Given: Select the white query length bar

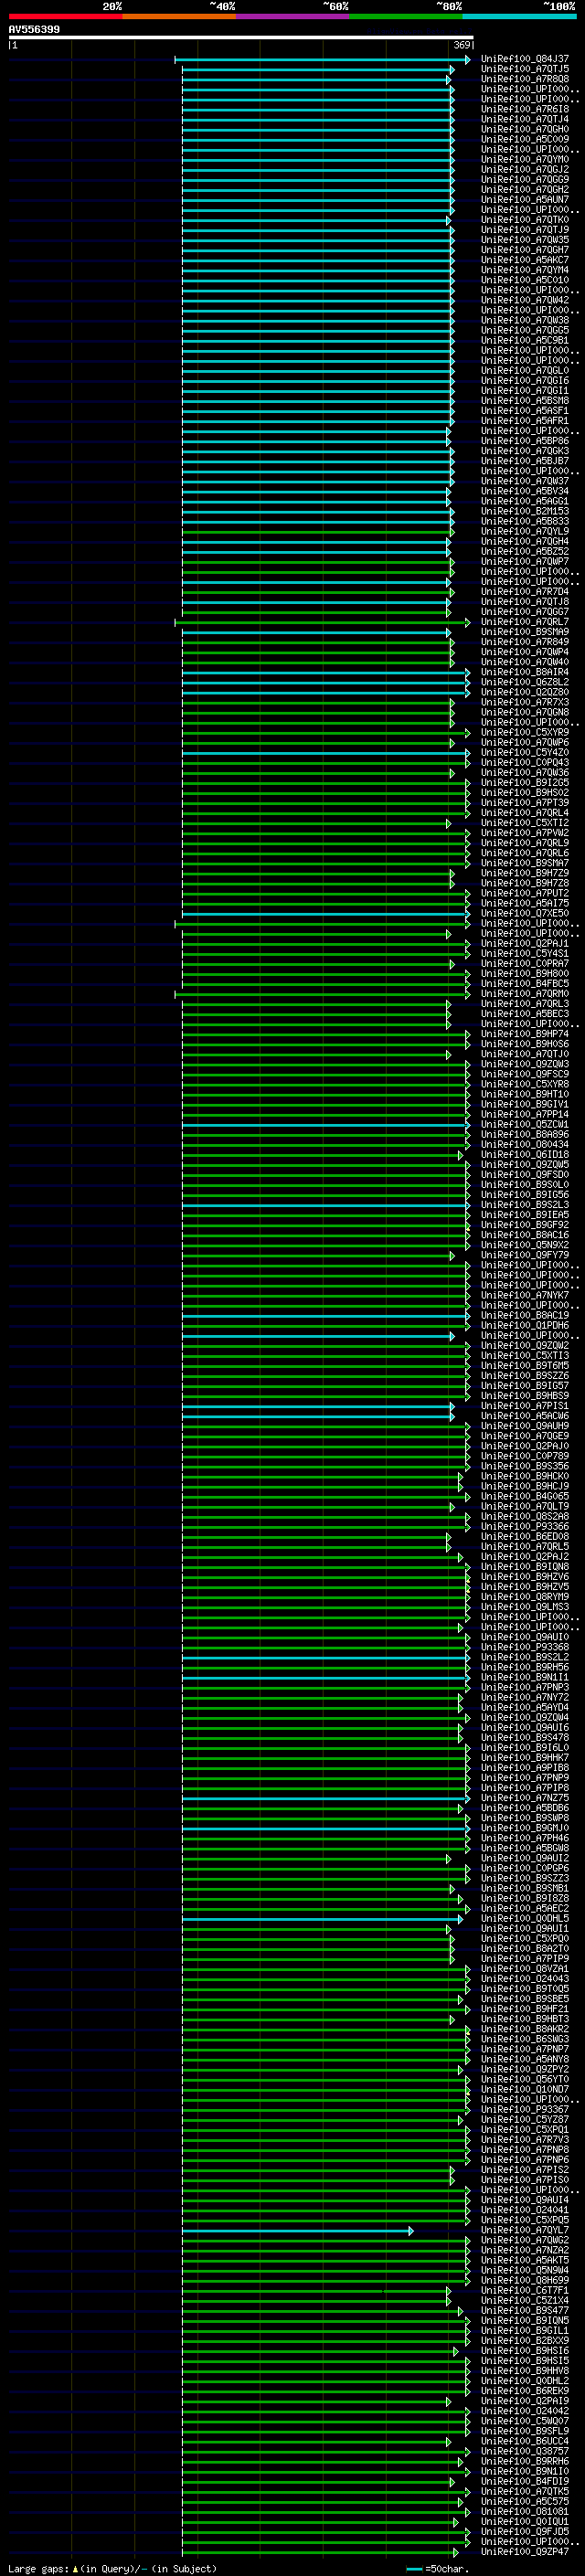Looking at the screenshot, I should coord(241,38).
